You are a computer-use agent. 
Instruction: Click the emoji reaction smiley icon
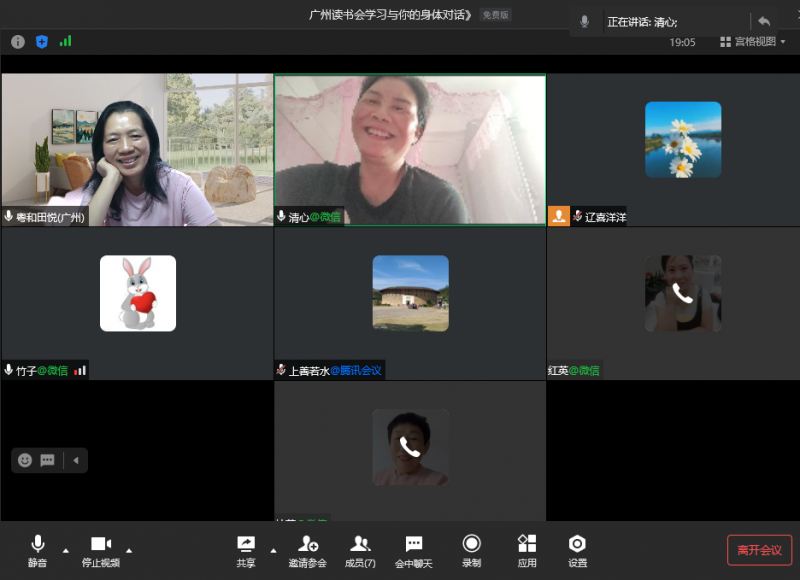pos(25,460)
